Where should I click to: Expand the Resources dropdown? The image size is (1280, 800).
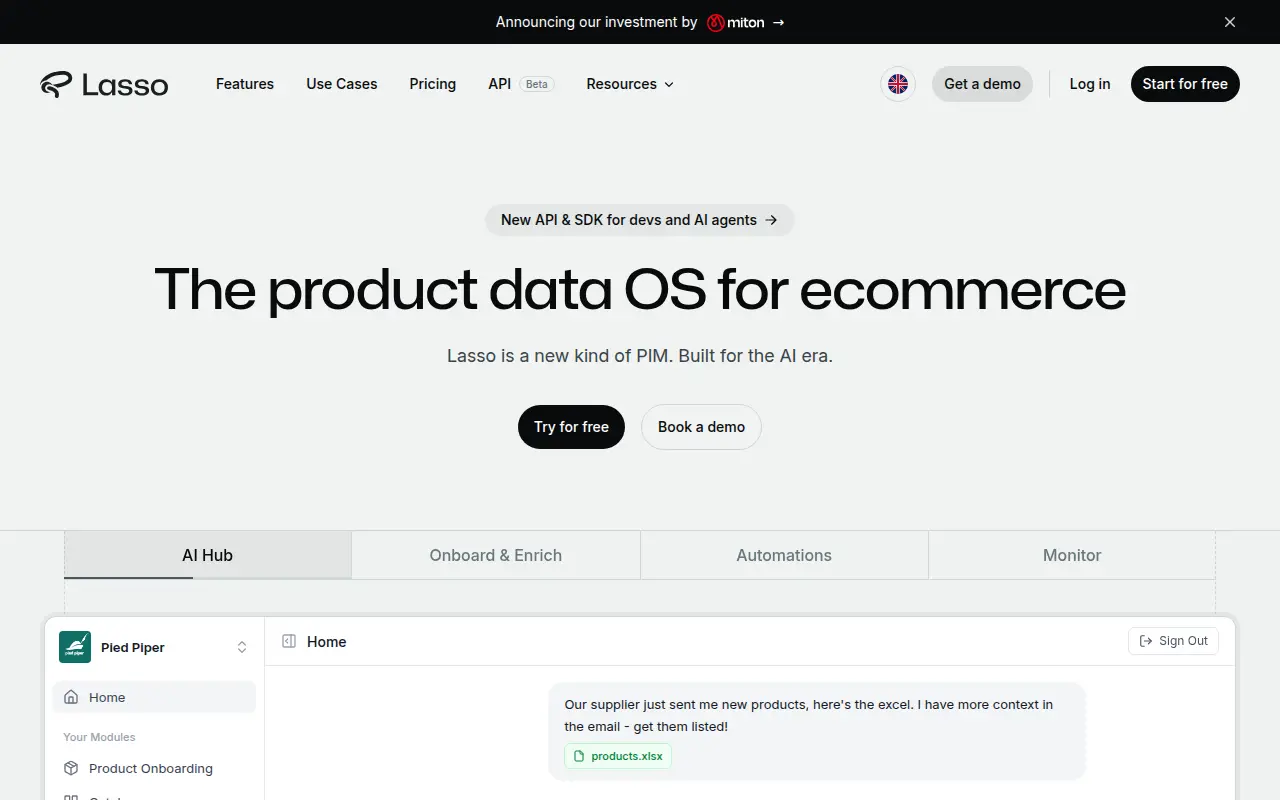coord(630,84)
